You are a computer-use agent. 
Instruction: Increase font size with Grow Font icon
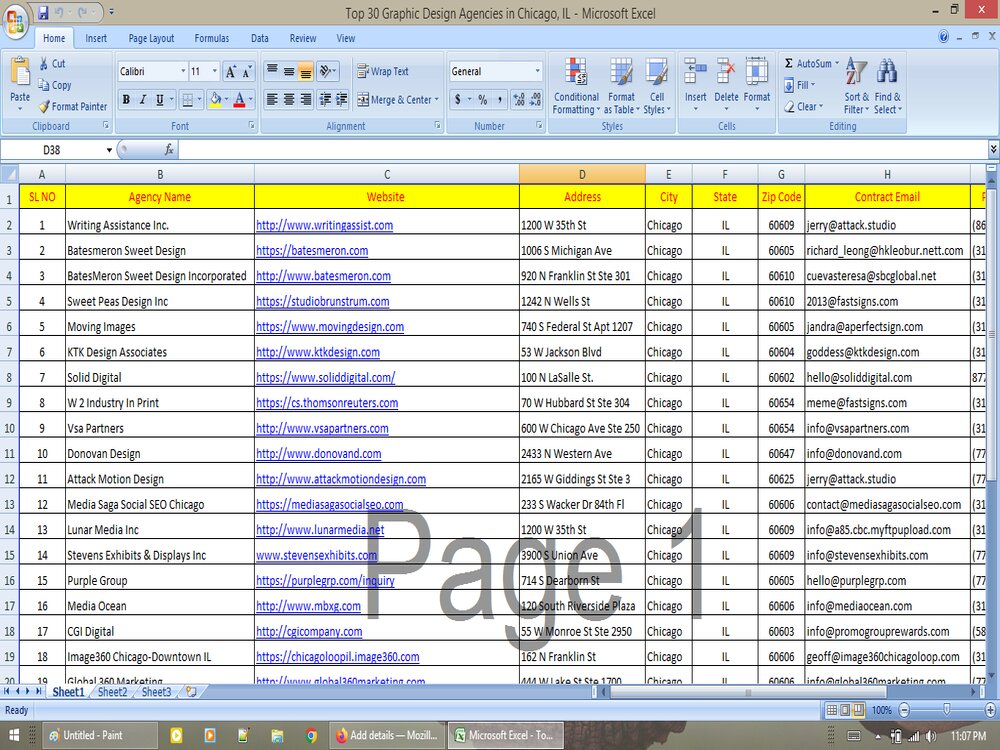pyautogui.click(x=231, y=71)
